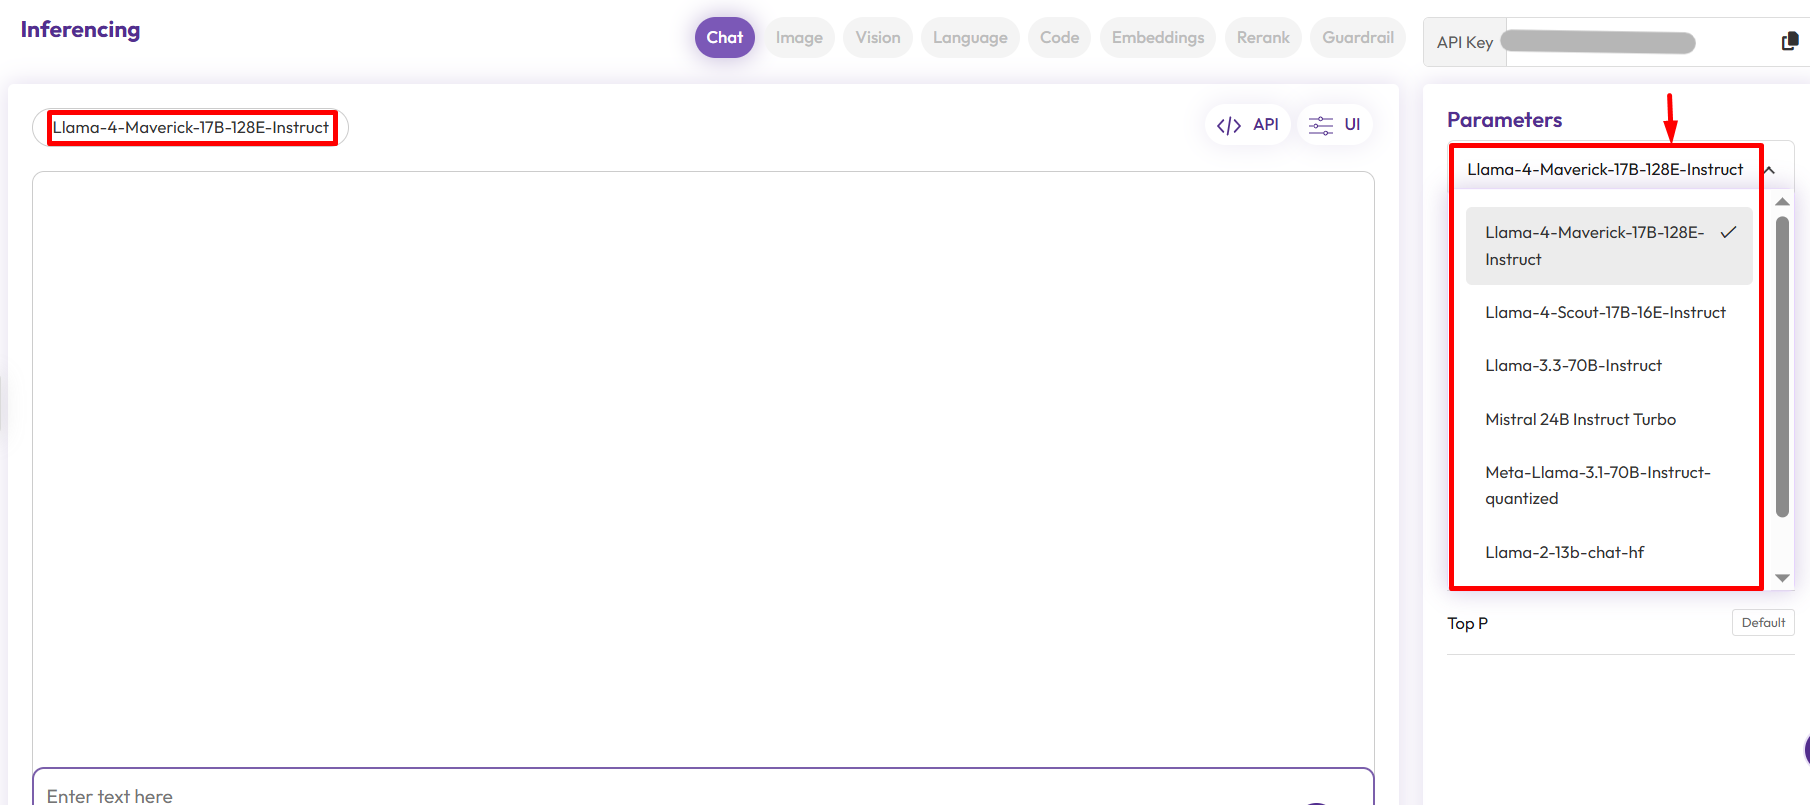
Task: Copy the API key with clipboard icon
Action: click(1789, 41)
